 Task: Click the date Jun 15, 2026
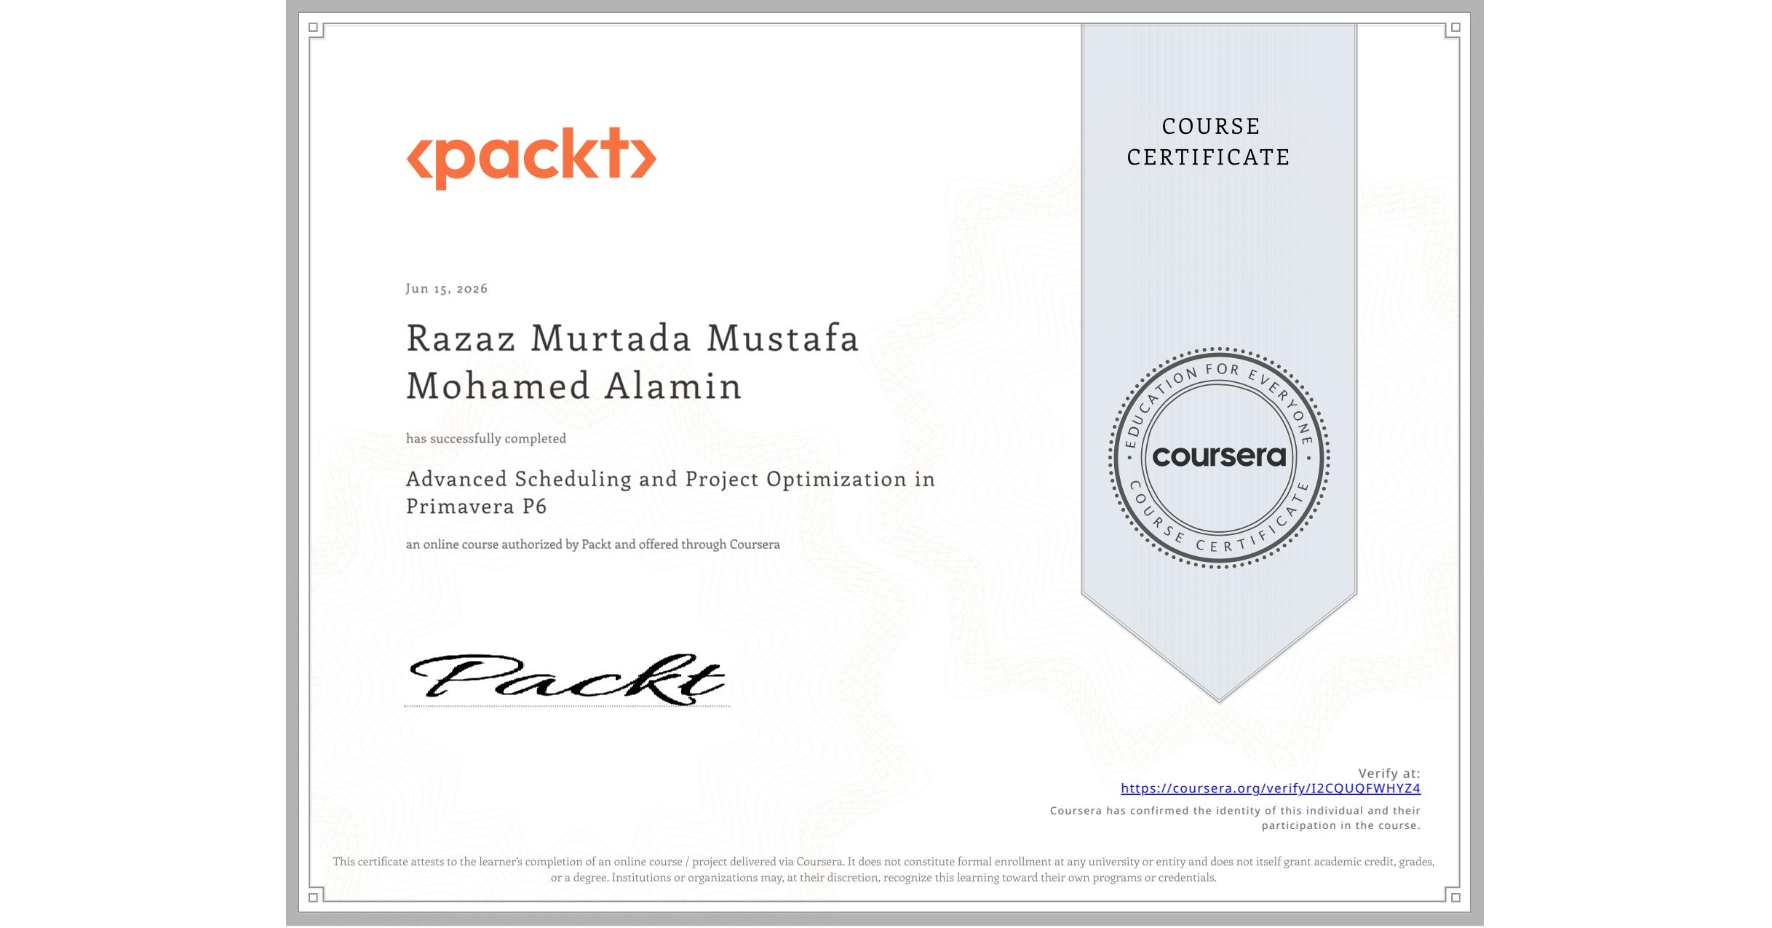[x=447, y=288]
